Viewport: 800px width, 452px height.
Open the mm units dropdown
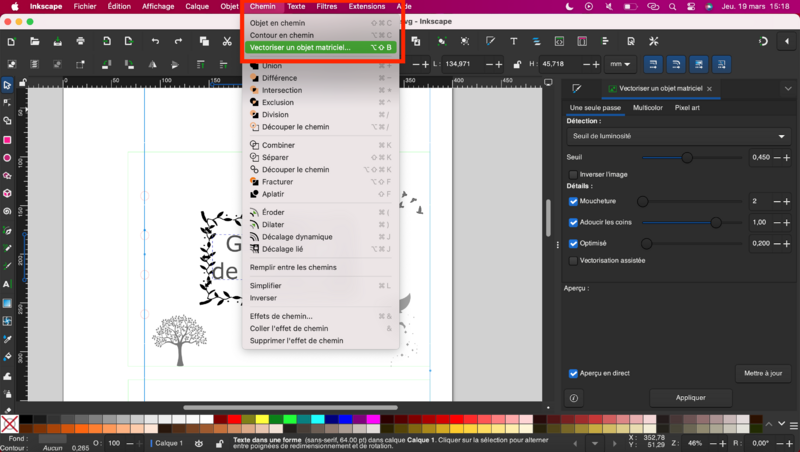tap(620, 64)
